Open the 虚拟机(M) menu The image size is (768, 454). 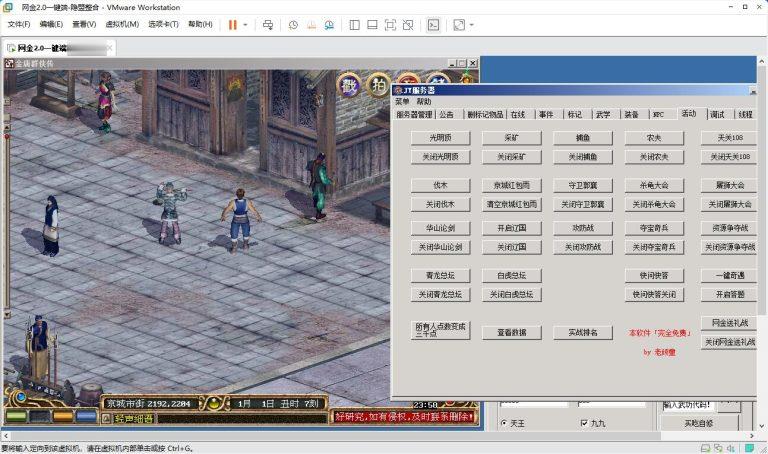120,24
